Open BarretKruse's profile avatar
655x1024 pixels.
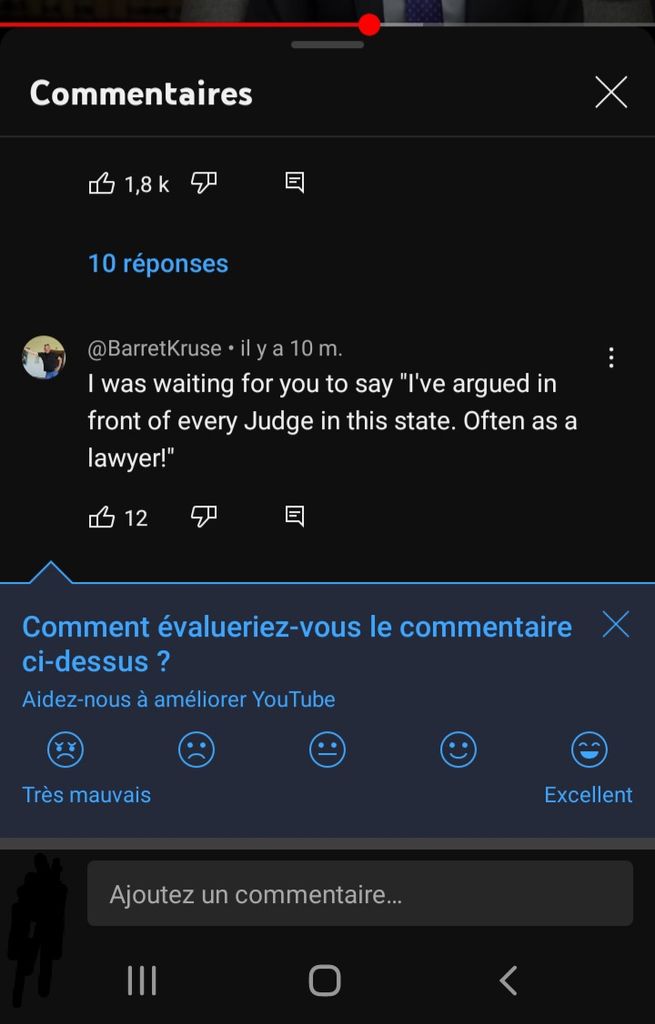tap(44, 358)
